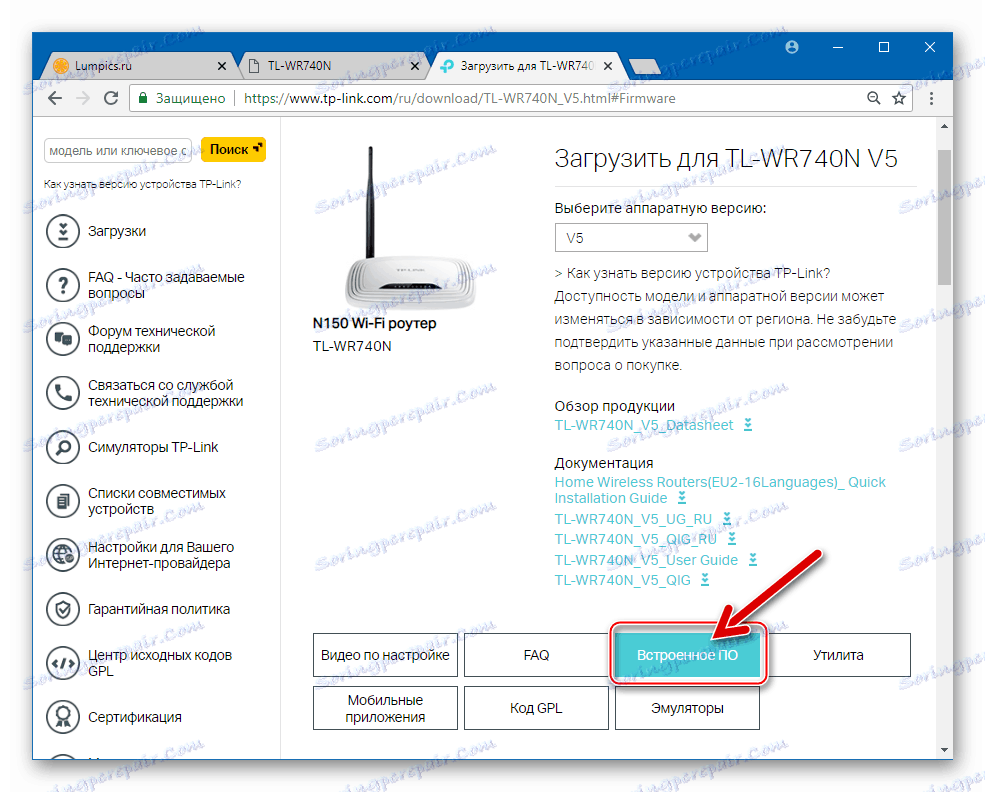Click the zoom magnifier icon in address bar
This screenshot has height=792, width=985.
click(x=873, y=98)
